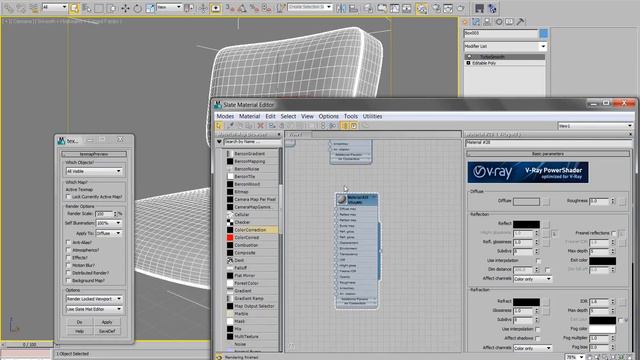Enable the Effects checkbox
The height and width of the screenshot is (360, 640).
[68, 258]
